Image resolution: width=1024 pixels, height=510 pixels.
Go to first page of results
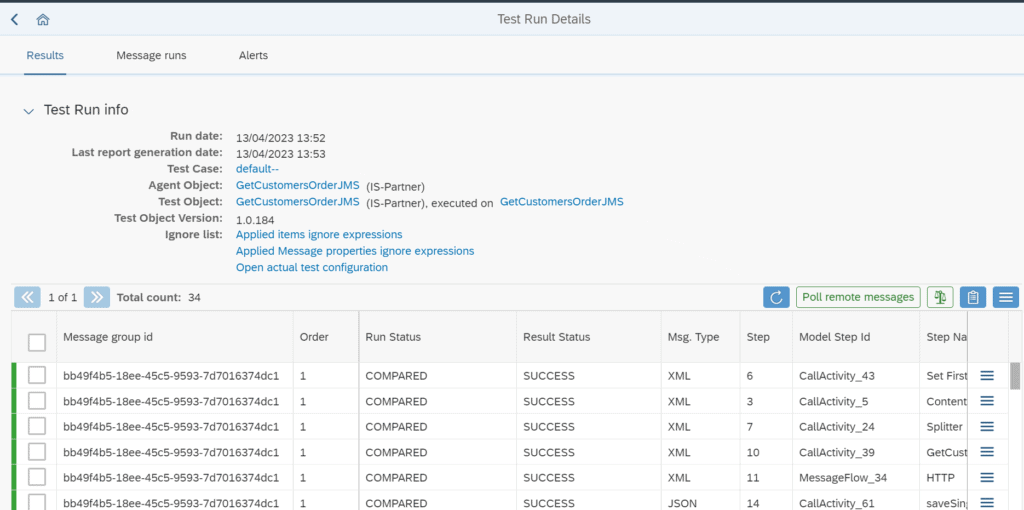[27, 297]
